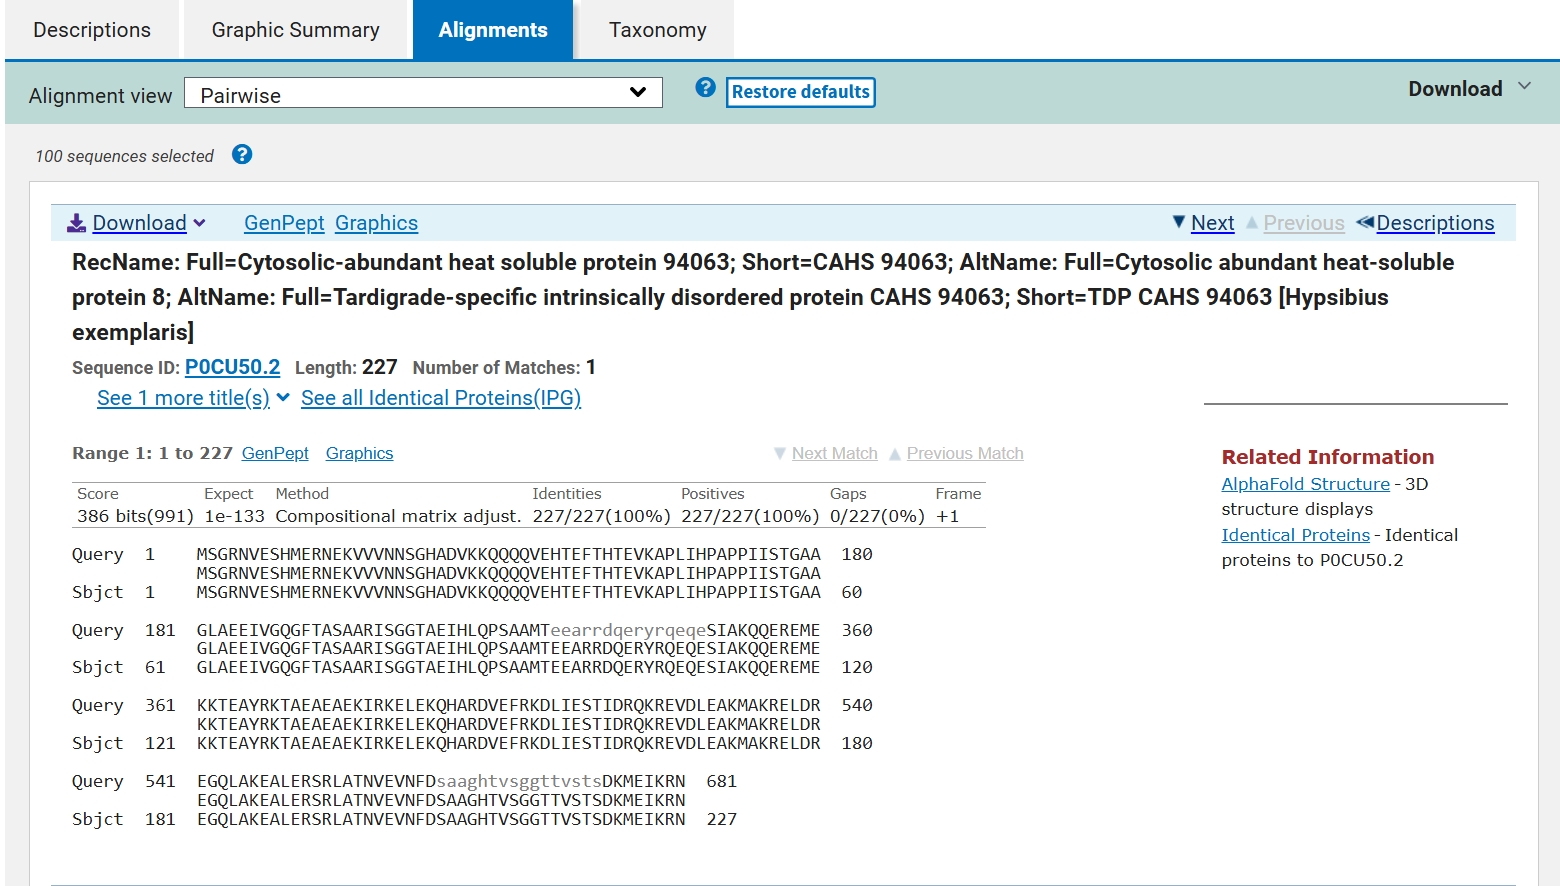The image size is (1560, 886).
Task: Switch to the Descriptions tab
Action: click(92, 30)
